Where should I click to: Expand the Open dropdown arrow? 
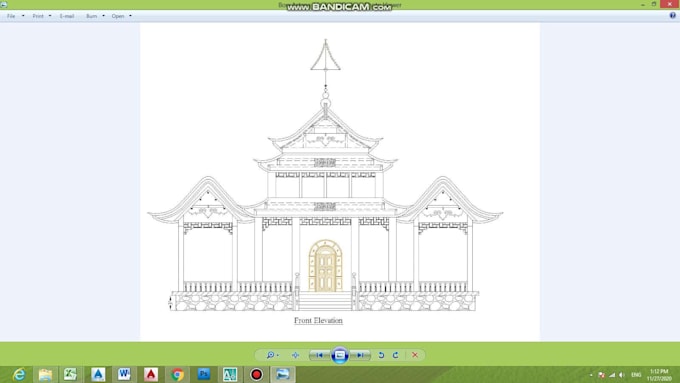coord(131,16)
